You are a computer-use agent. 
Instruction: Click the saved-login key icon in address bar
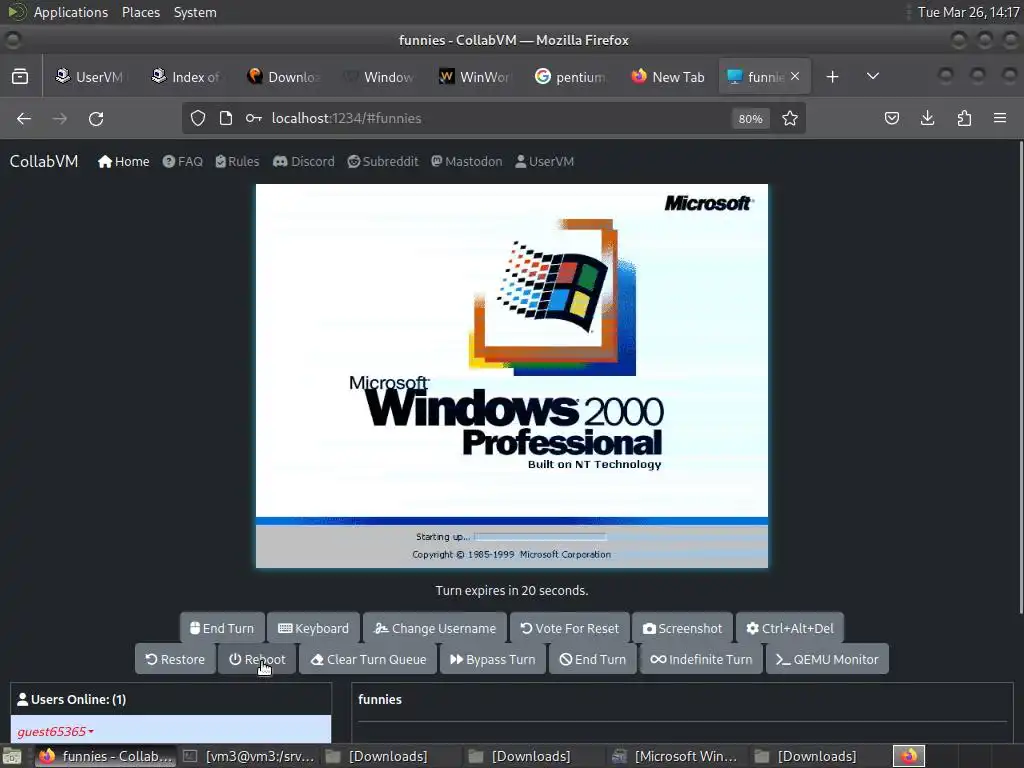253,118
